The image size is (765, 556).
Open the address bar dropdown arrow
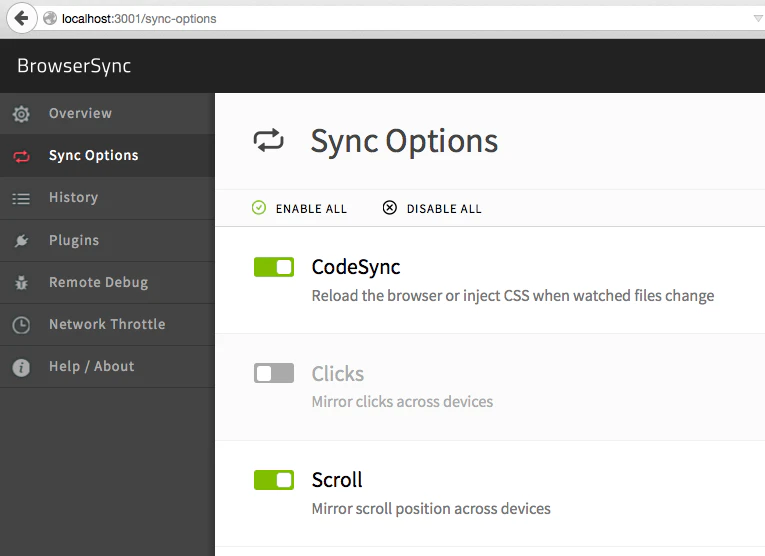(758, 19)
